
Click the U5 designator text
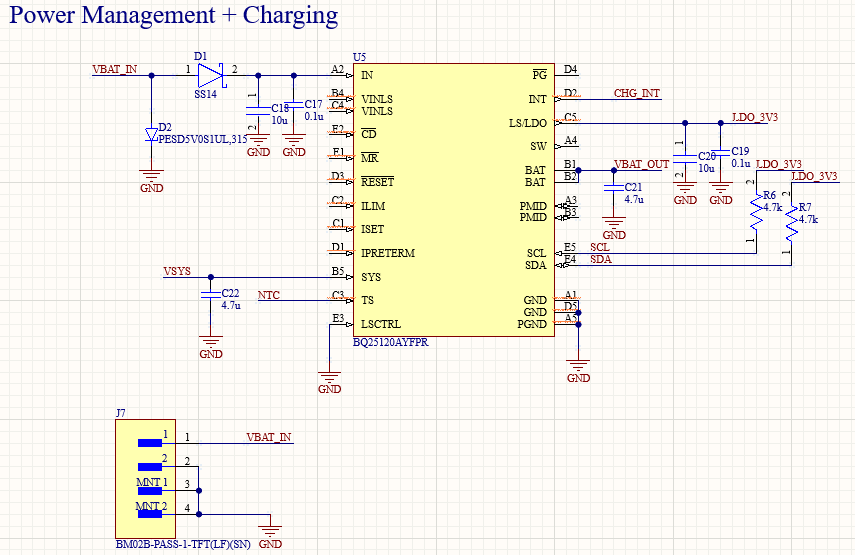pos(359,57)
